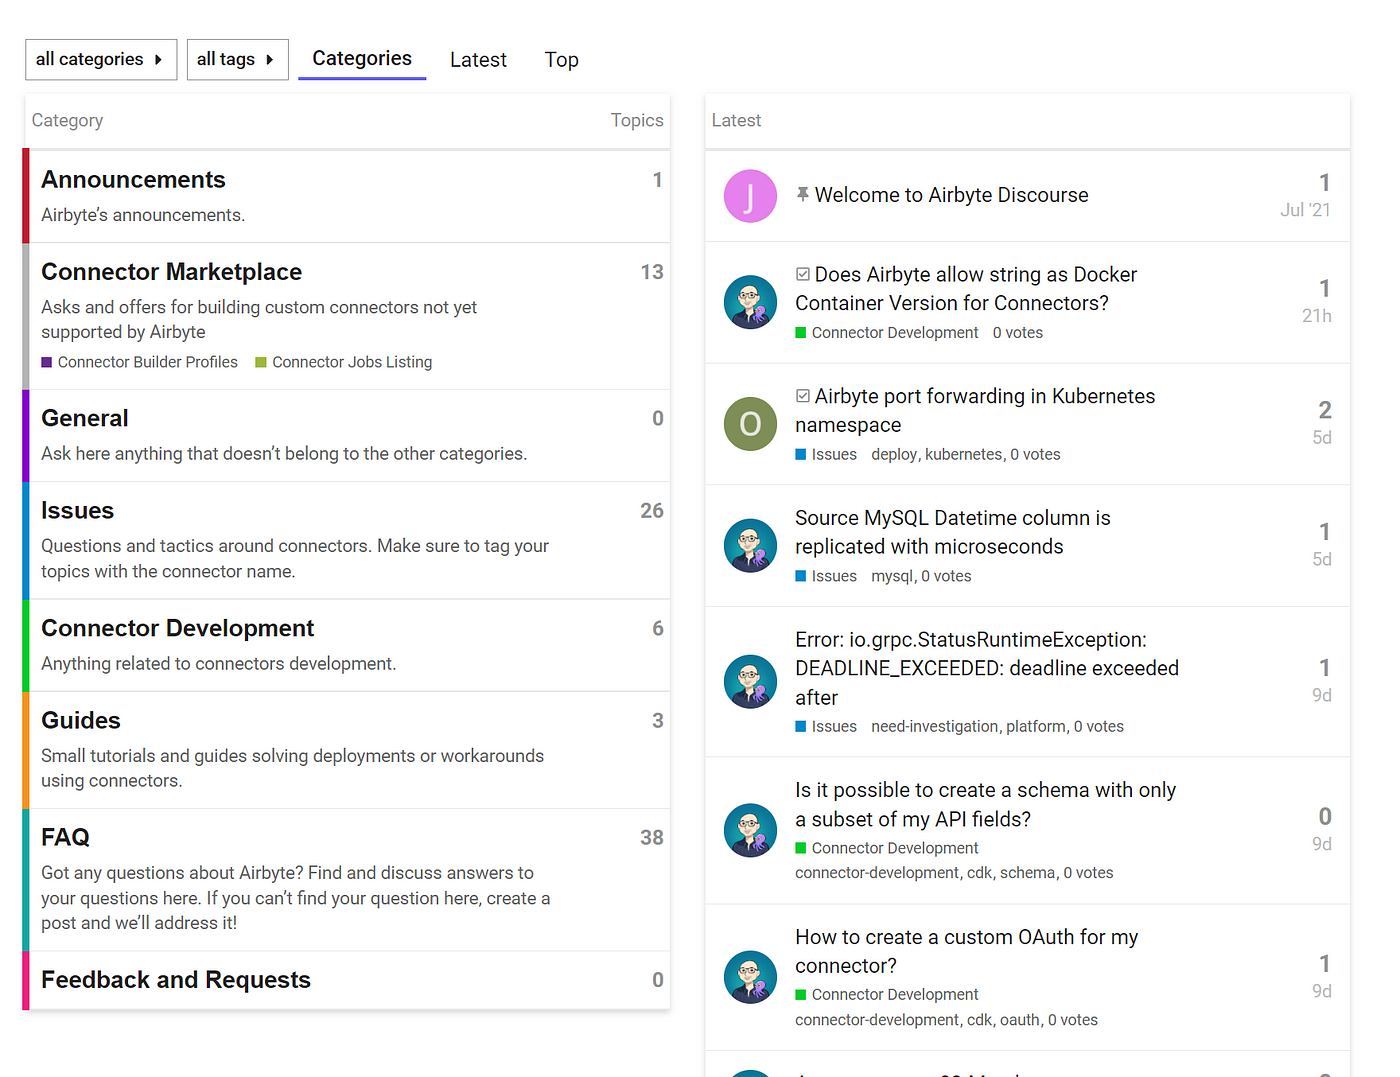Open the Issues category heading
The width and height of the screenshot is (1400, 1077).
pyautogui.click(x=77, y=511)
